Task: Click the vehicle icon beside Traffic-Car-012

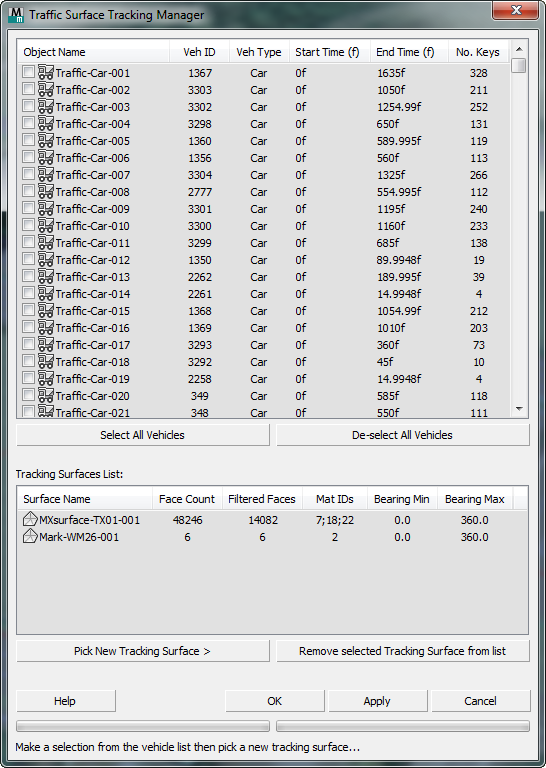Action: click(46, 260)
